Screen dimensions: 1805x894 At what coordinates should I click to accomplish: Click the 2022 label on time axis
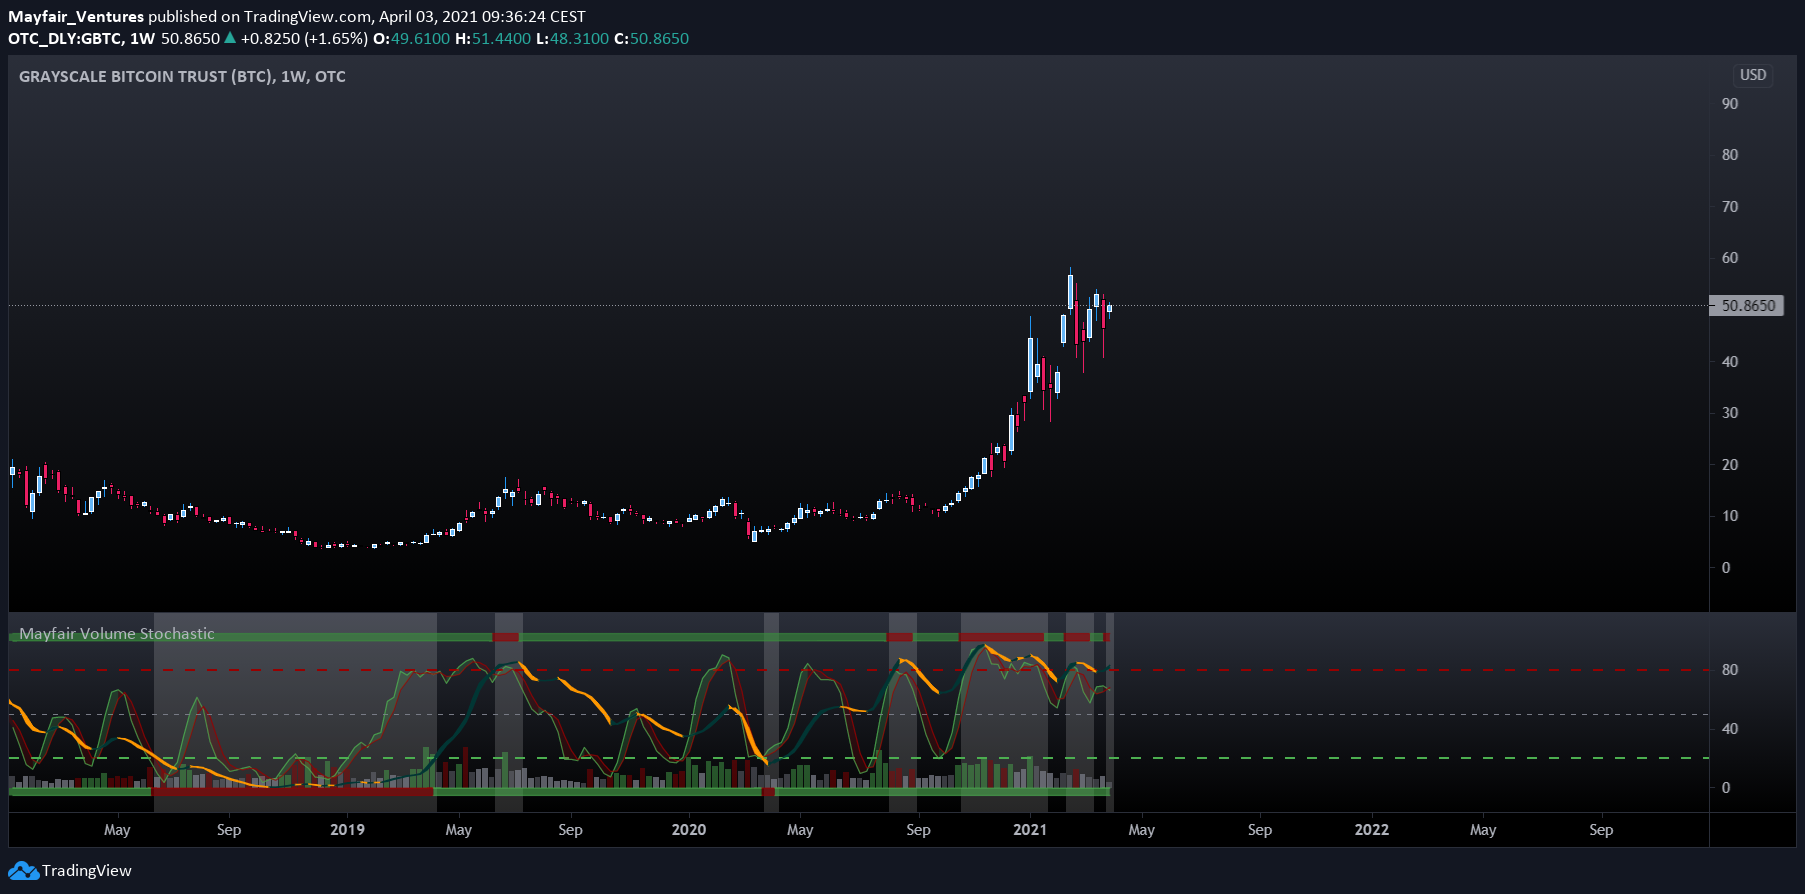1372,829
